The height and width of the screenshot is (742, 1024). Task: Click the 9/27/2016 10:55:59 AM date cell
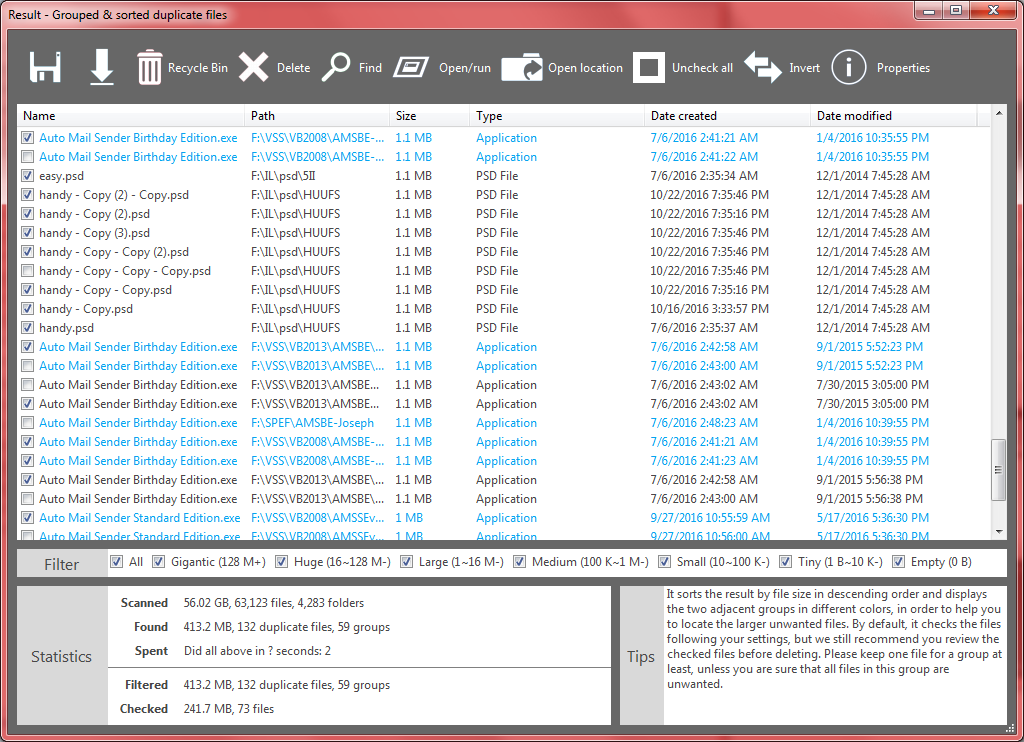[x=710, y=517]
